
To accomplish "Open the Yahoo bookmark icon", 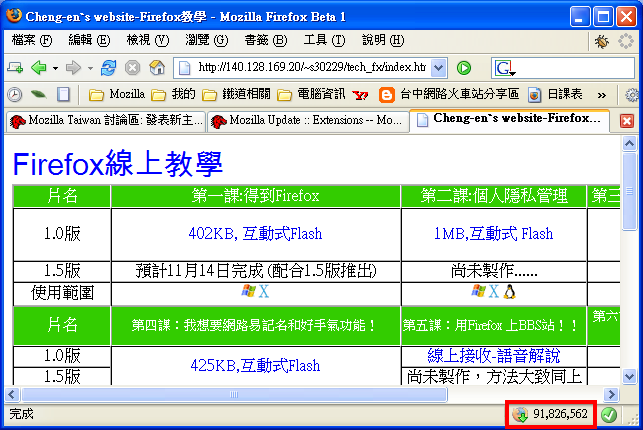I will [360, 95].
